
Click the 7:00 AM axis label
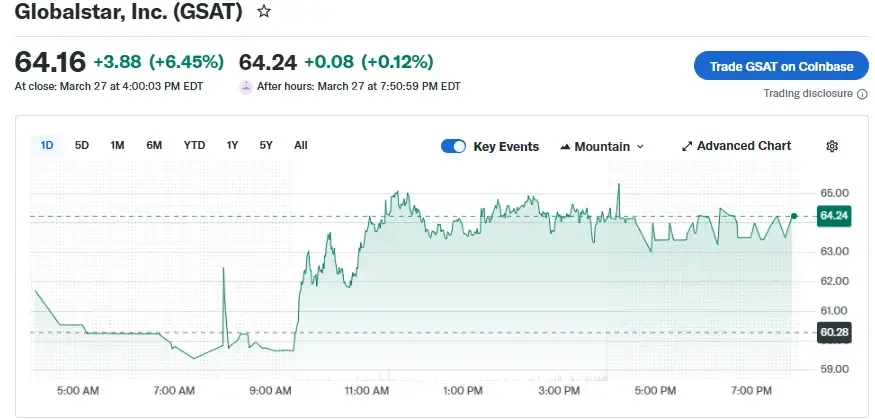[174, 391]
